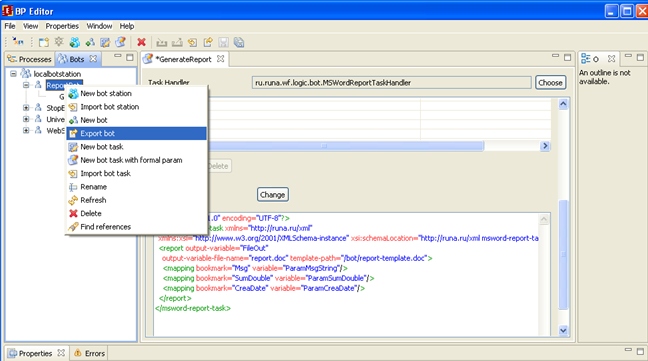
Task: Click the Choose button for task handler
Action: coord(550,83)
